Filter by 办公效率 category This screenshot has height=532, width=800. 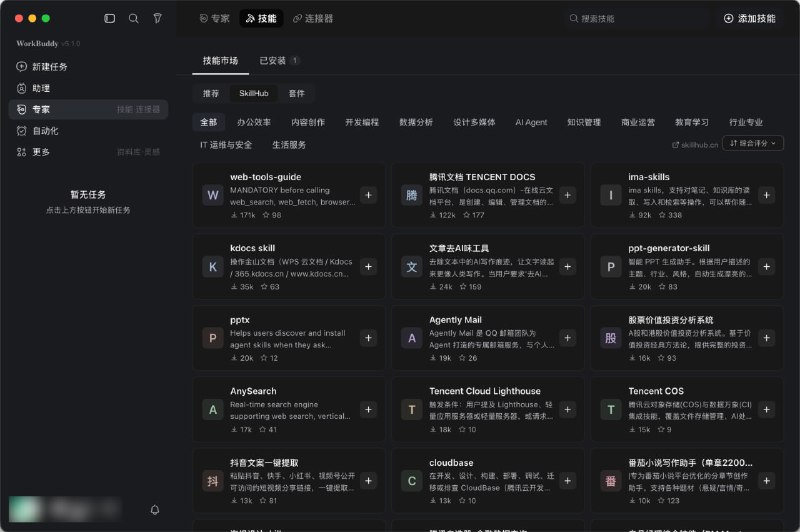(x=254, y=122)
